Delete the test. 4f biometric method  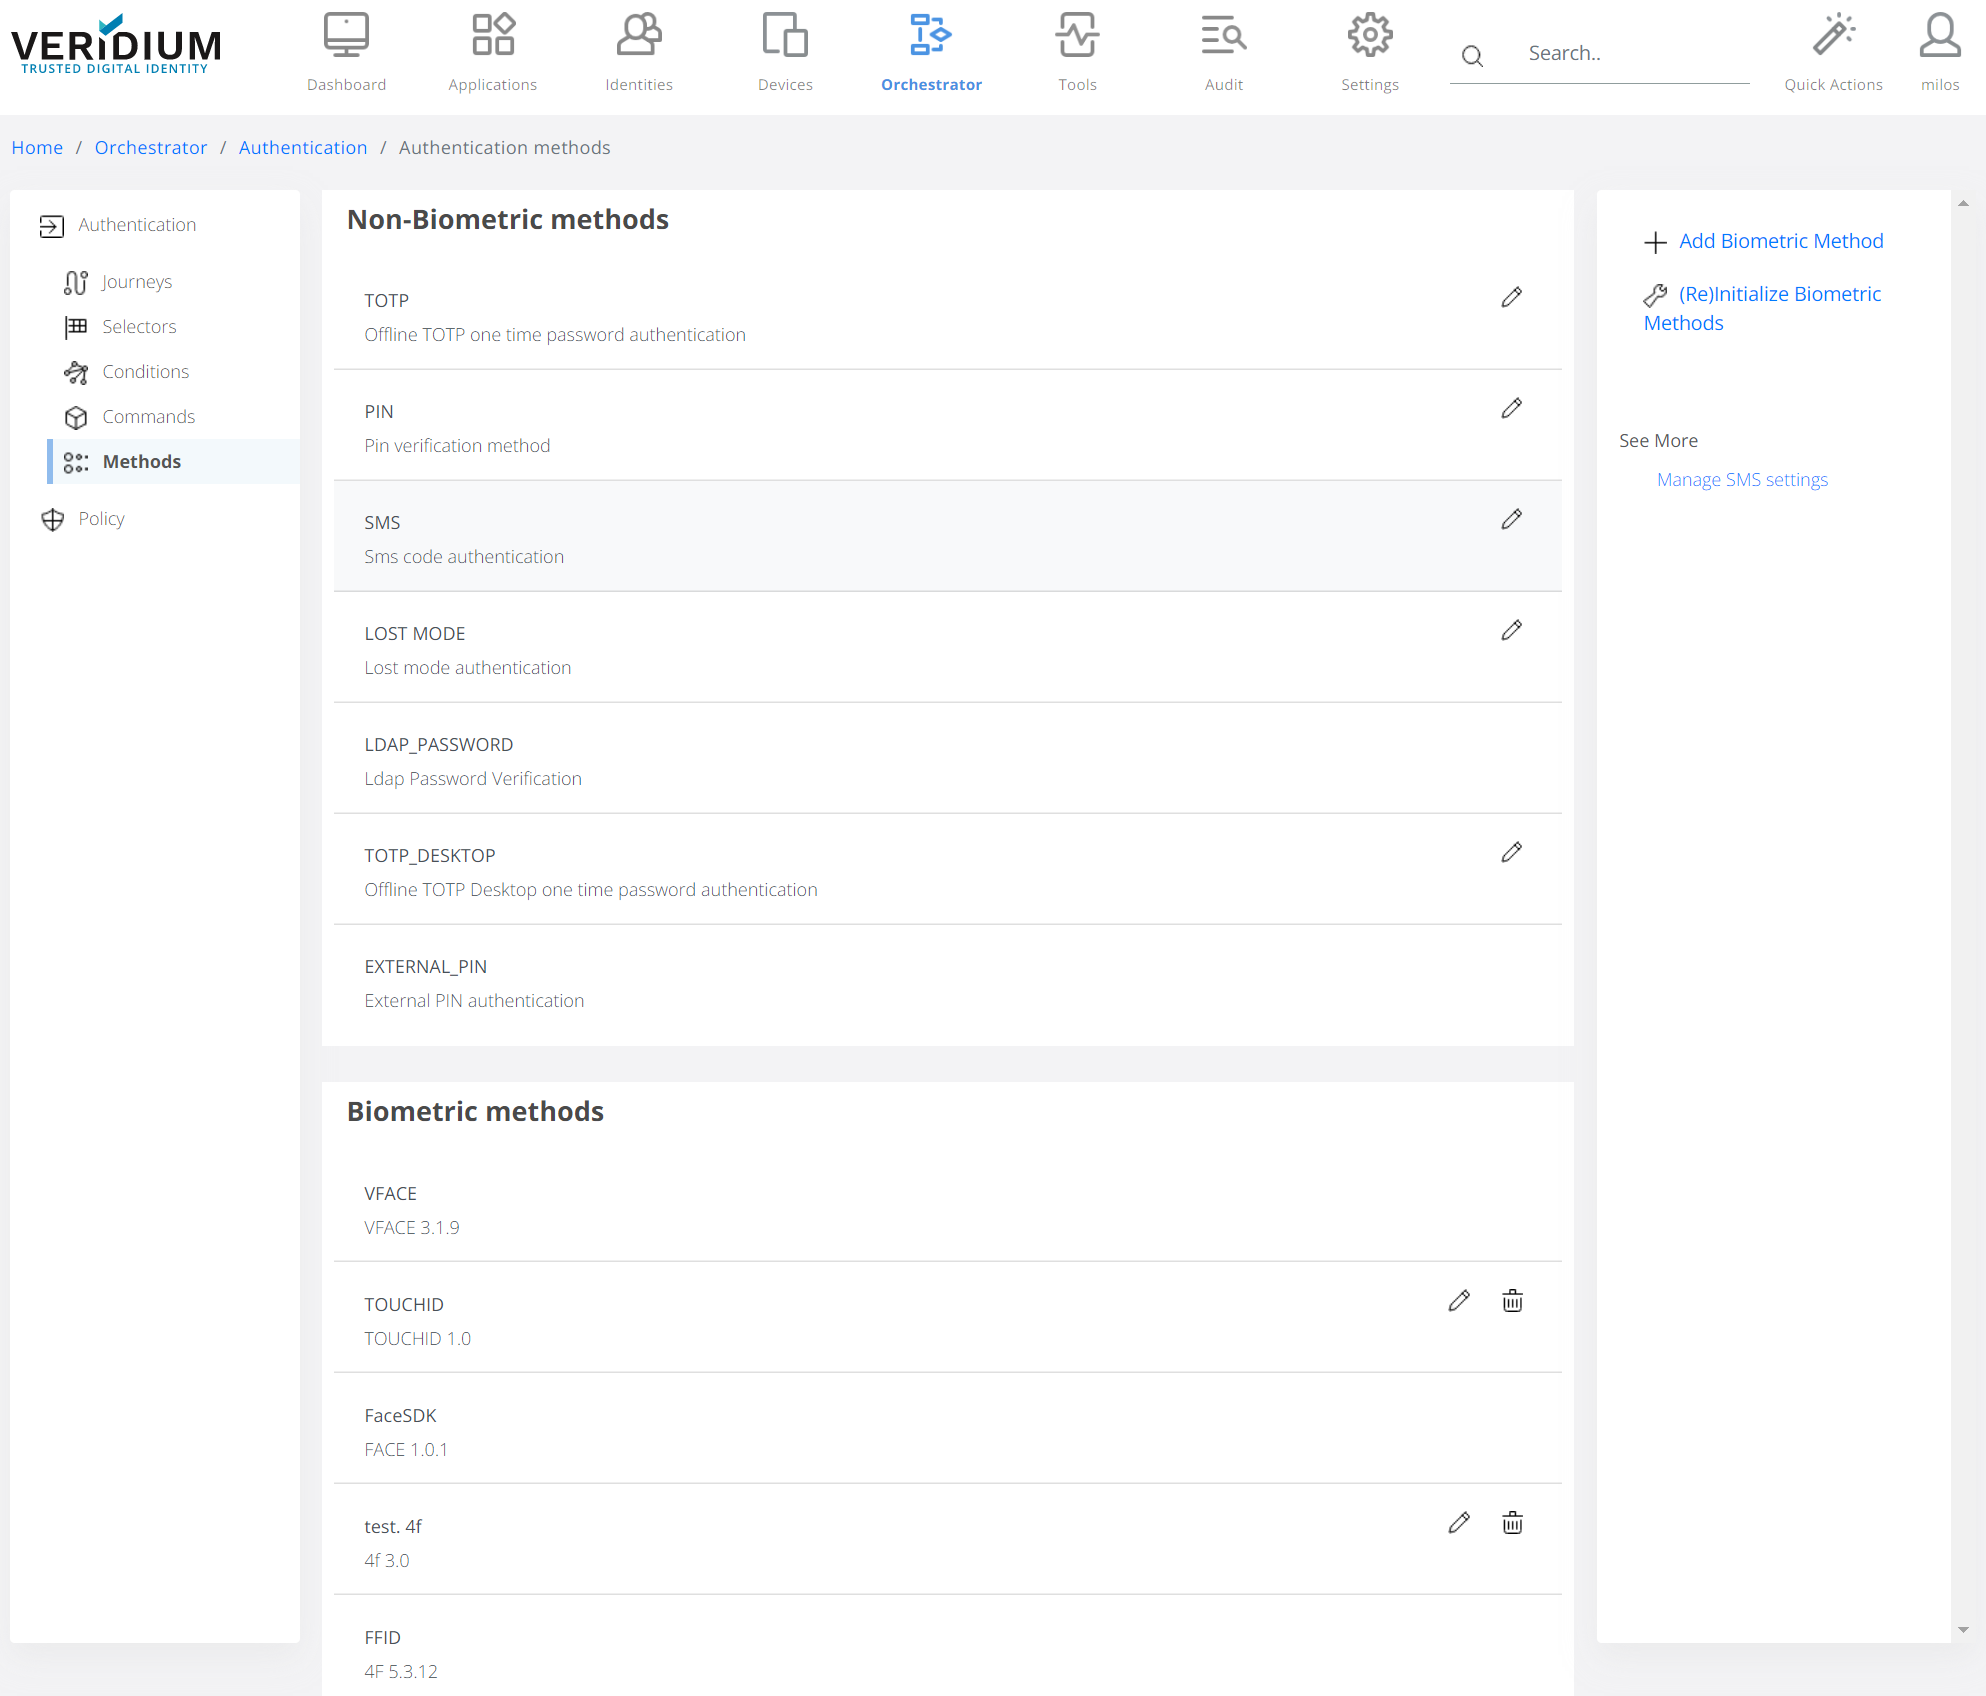pyautogui.click(x=1512, y=1523)
